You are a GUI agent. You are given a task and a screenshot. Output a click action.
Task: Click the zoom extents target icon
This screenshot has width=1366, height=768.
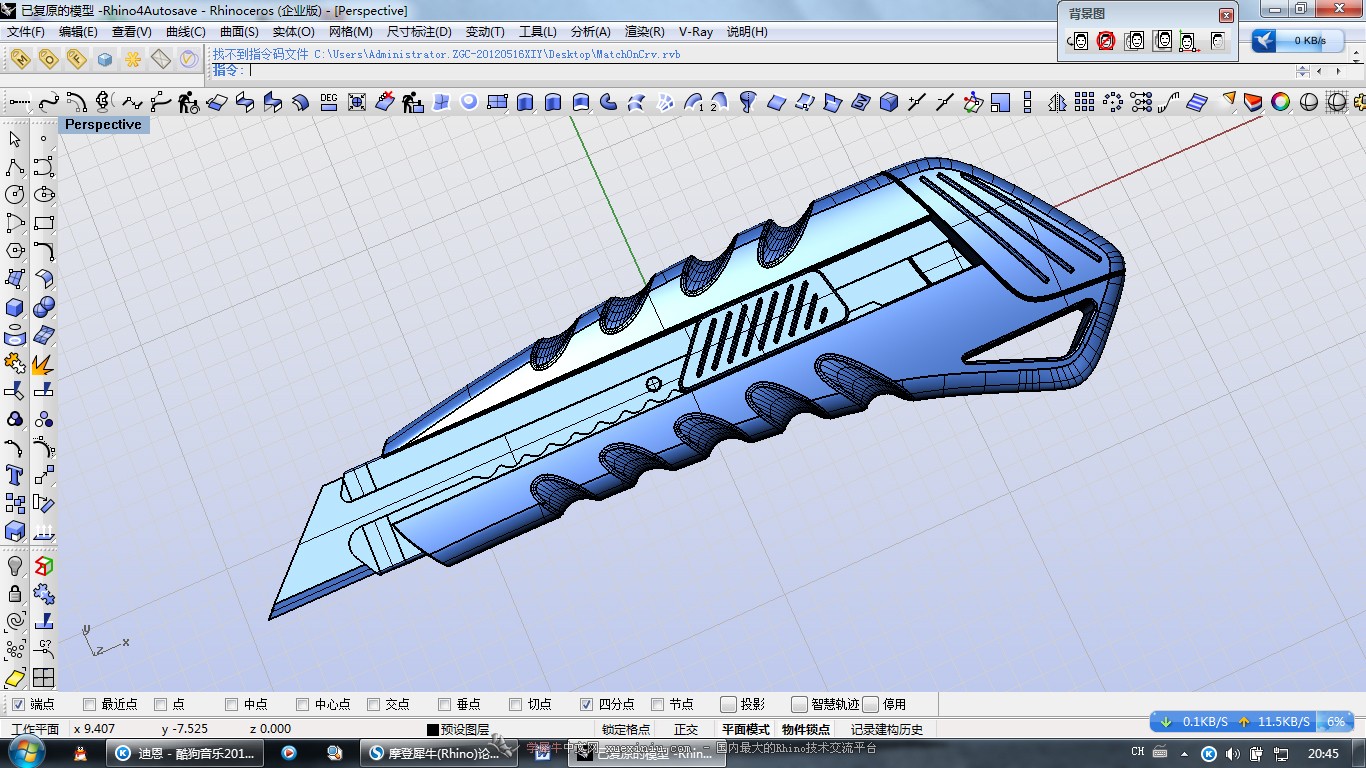(x=357, y=101)
